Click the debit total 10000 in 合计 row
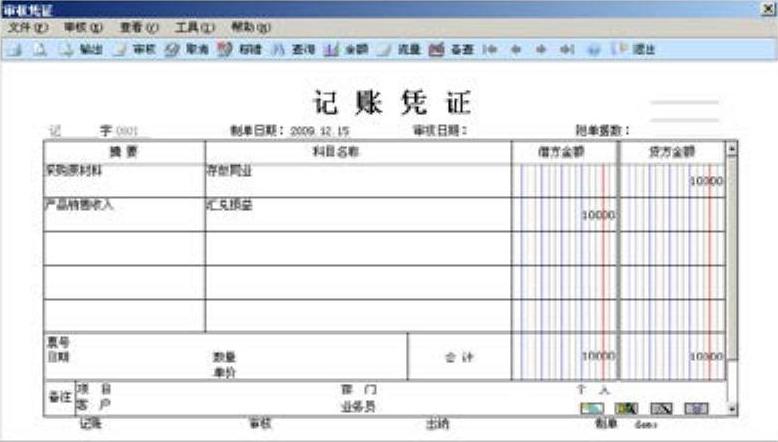The image size is (778, 442). [x=598, y=356]
